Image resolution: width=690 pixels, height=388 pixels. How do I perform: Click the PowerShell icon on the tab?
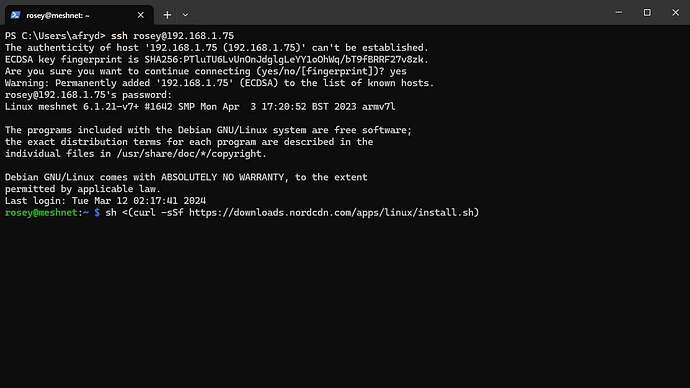click(x=15, y=15)
